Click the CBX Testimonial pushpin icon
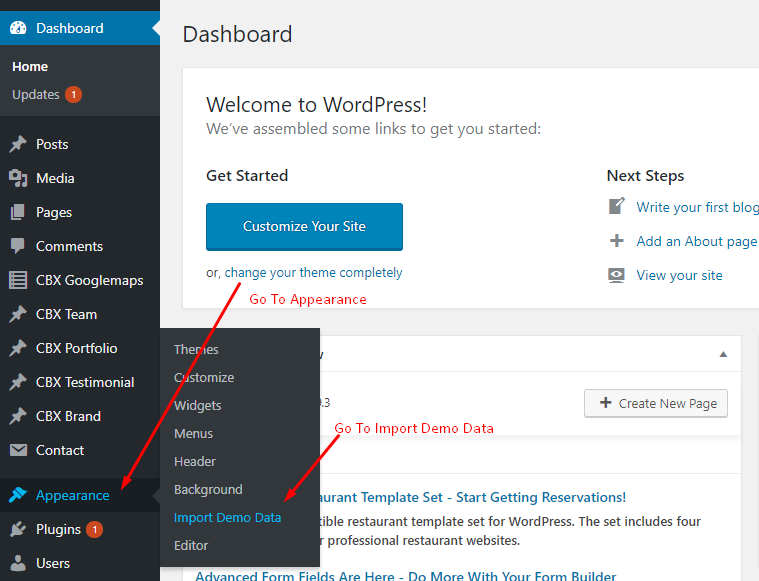Viewport: 759px width, 581px height. (x=18, y=382)
